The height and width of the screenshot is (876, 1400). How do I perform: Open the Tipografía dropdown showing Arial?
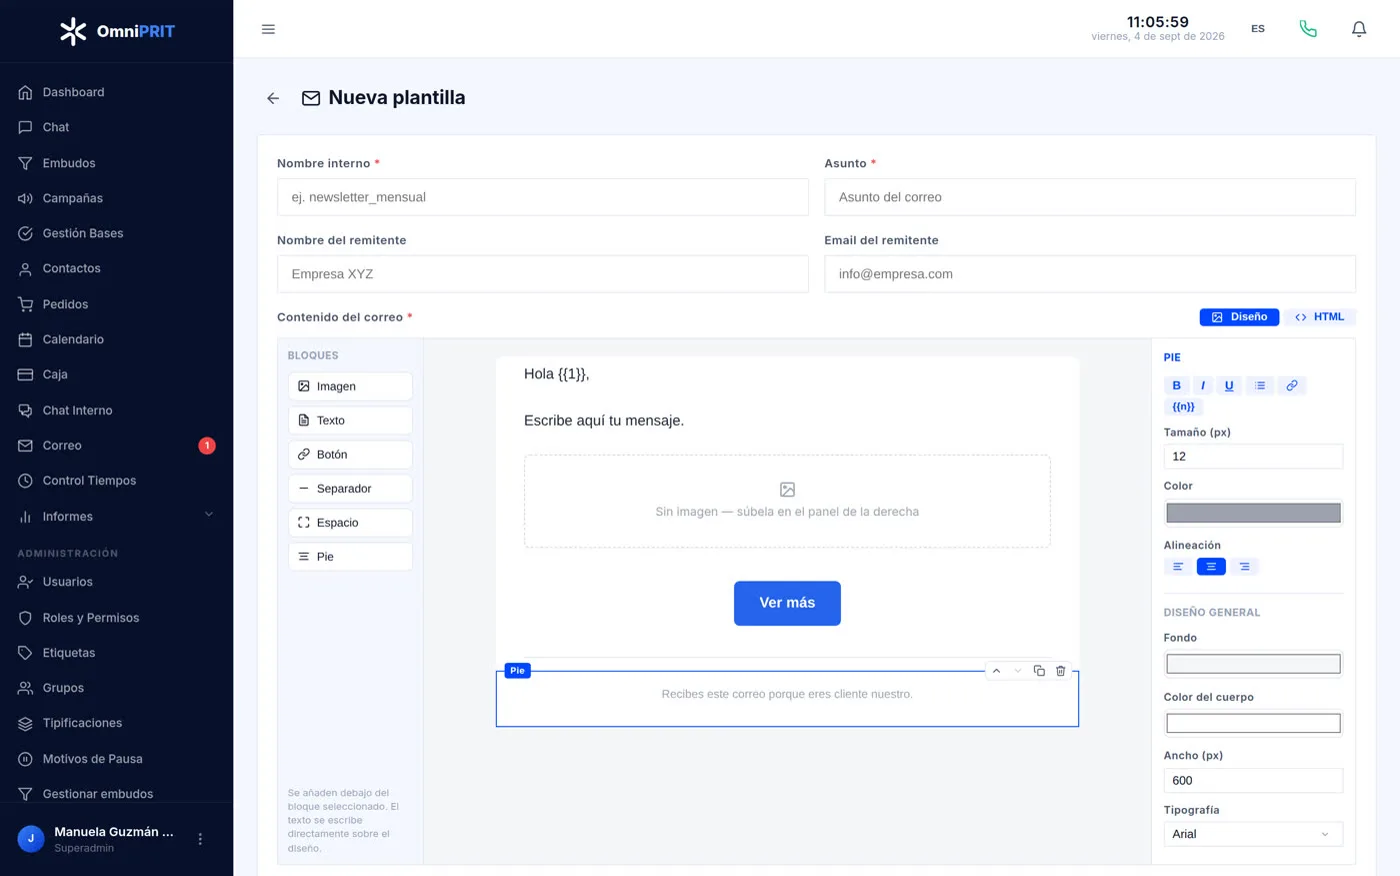pos(1253,834)
